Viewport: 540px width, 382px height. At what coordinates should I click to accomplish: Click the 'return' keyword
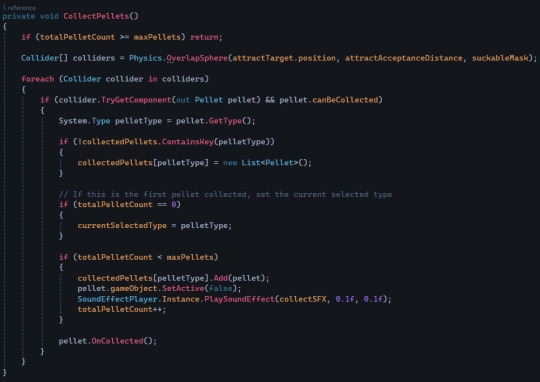[204, 37]
